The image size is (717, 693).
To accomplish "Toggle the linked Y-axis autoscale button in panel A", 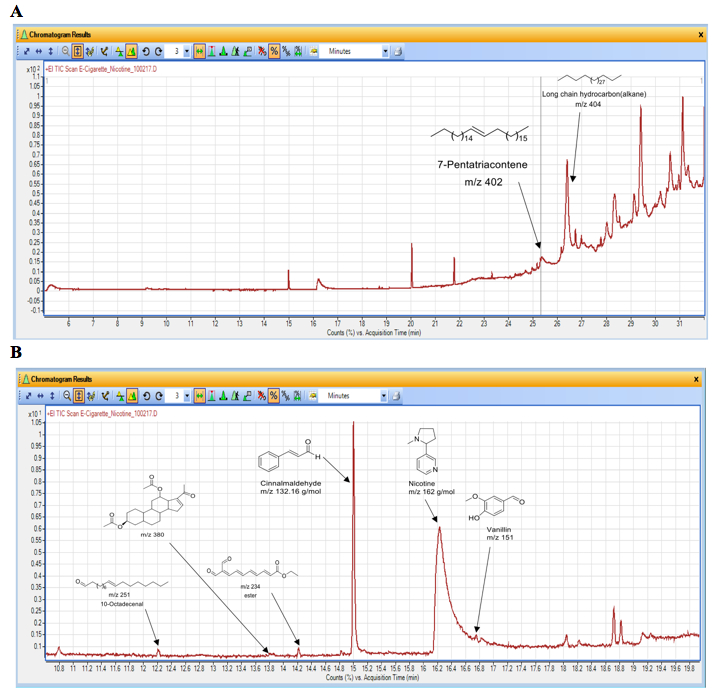I will click(77, 52).
